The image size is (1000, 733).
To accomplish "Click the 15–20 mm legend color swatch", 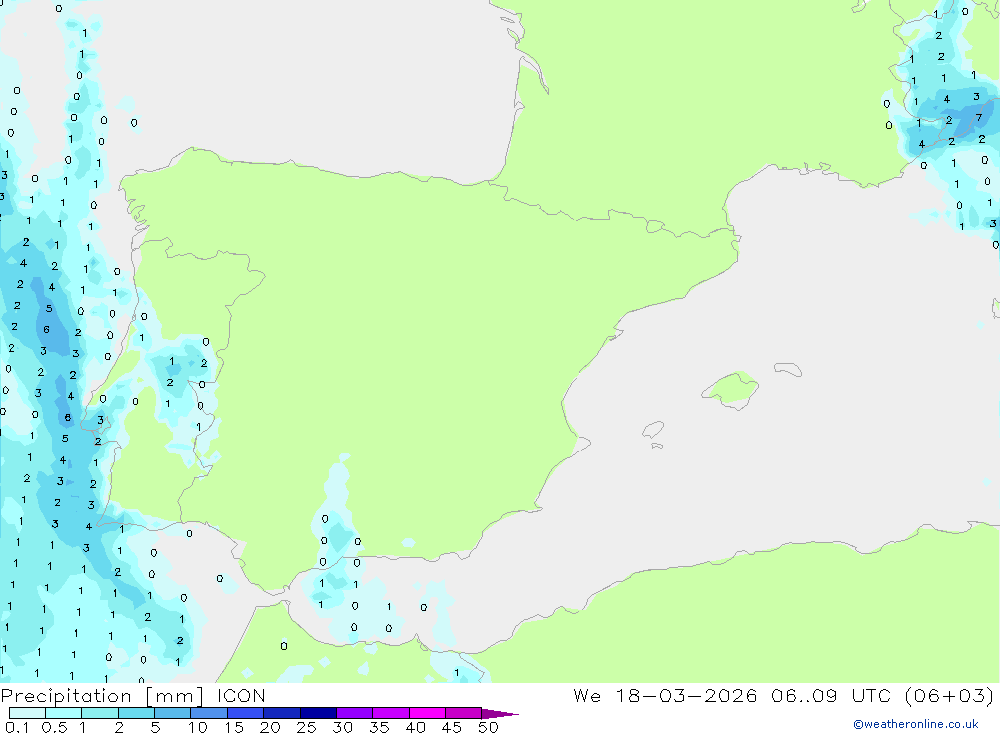I will [246, 713].
